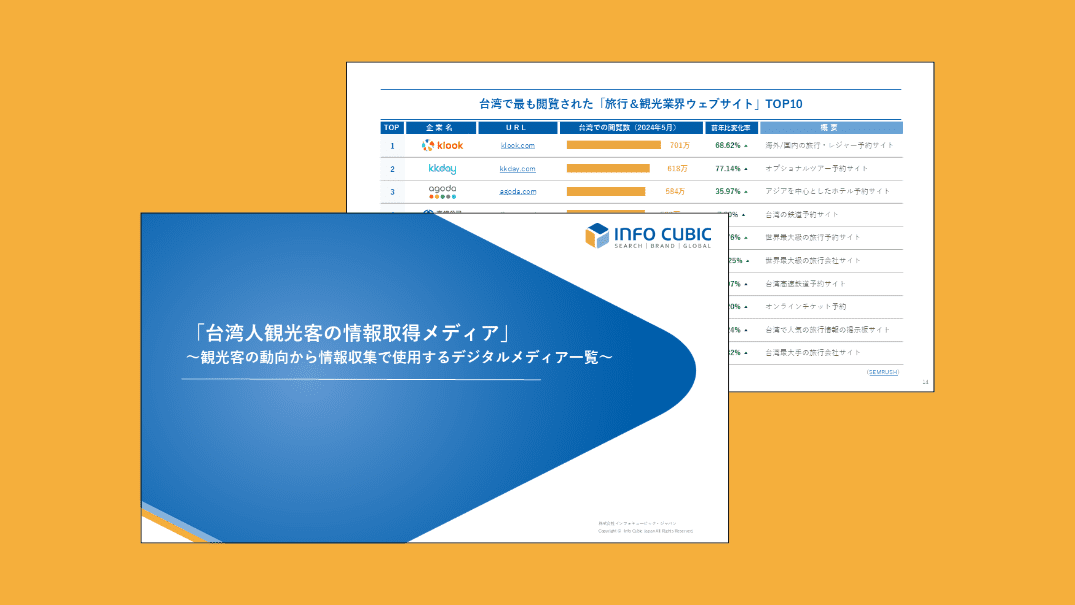The image size is (1075, 605).
Task: Click the 701万 view count
Action: pos(679,145)
